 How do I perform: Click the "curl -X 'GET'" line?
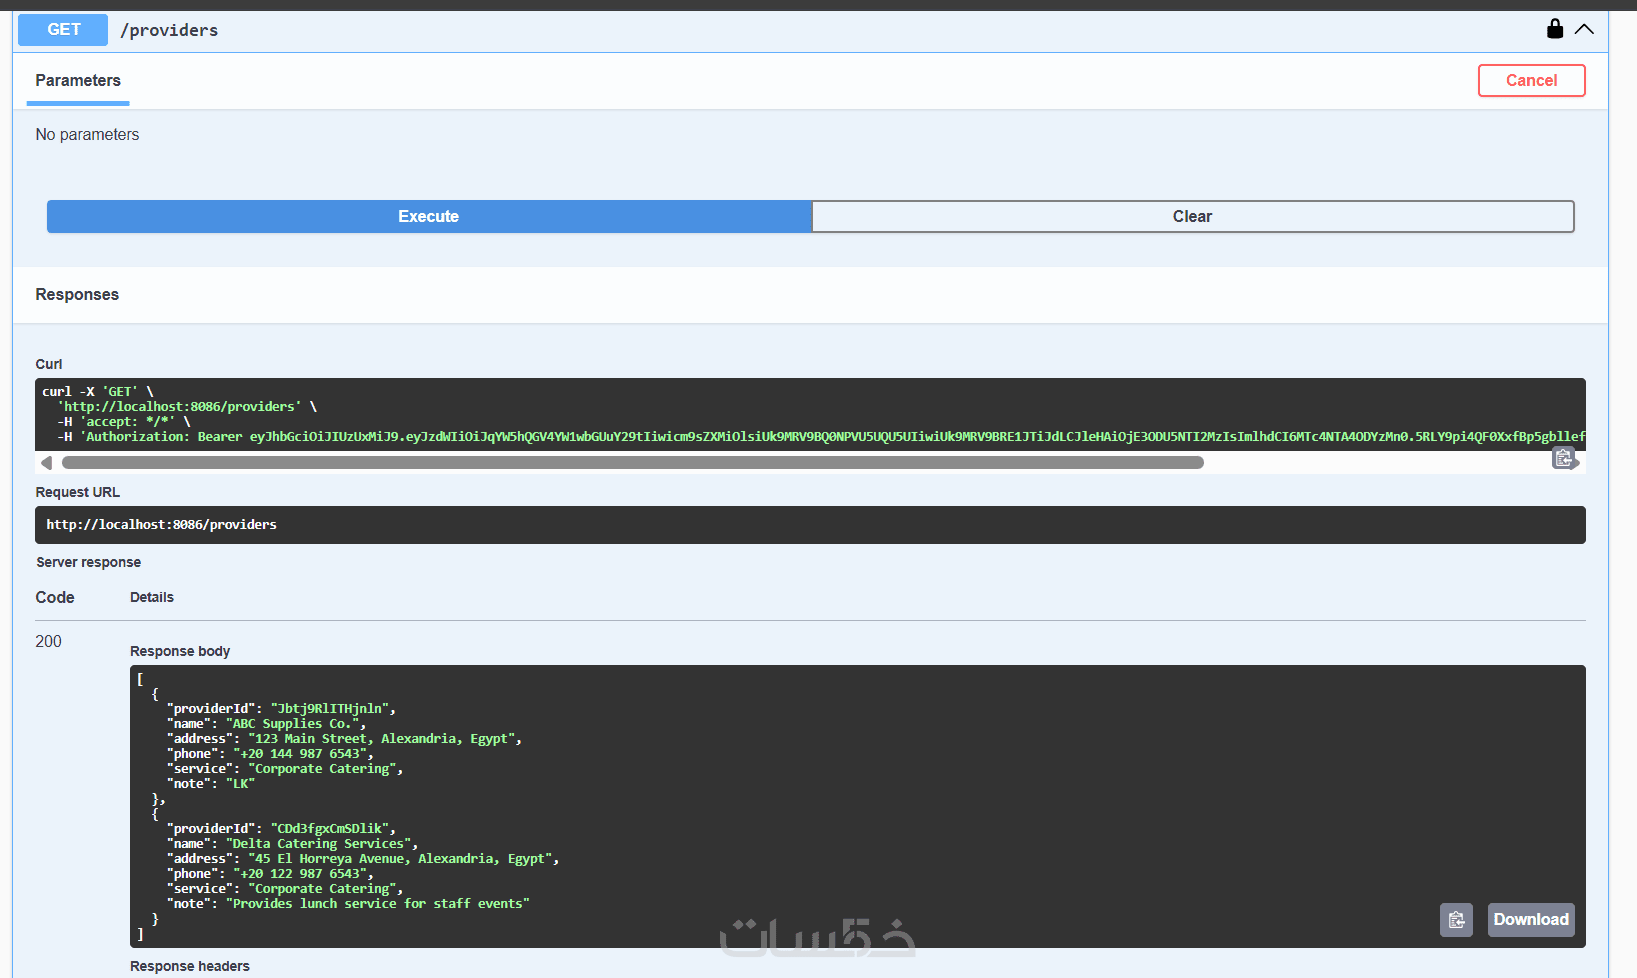(98, 392)
